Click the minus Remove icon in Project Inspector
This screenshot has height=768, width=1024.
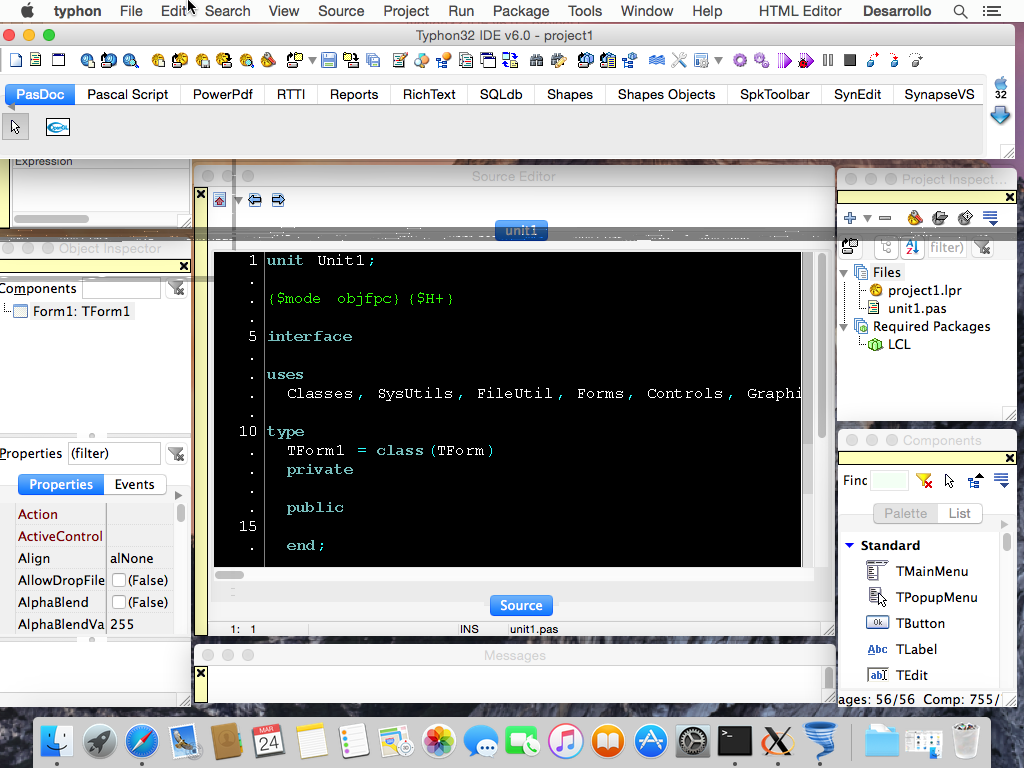click(885, 218)
